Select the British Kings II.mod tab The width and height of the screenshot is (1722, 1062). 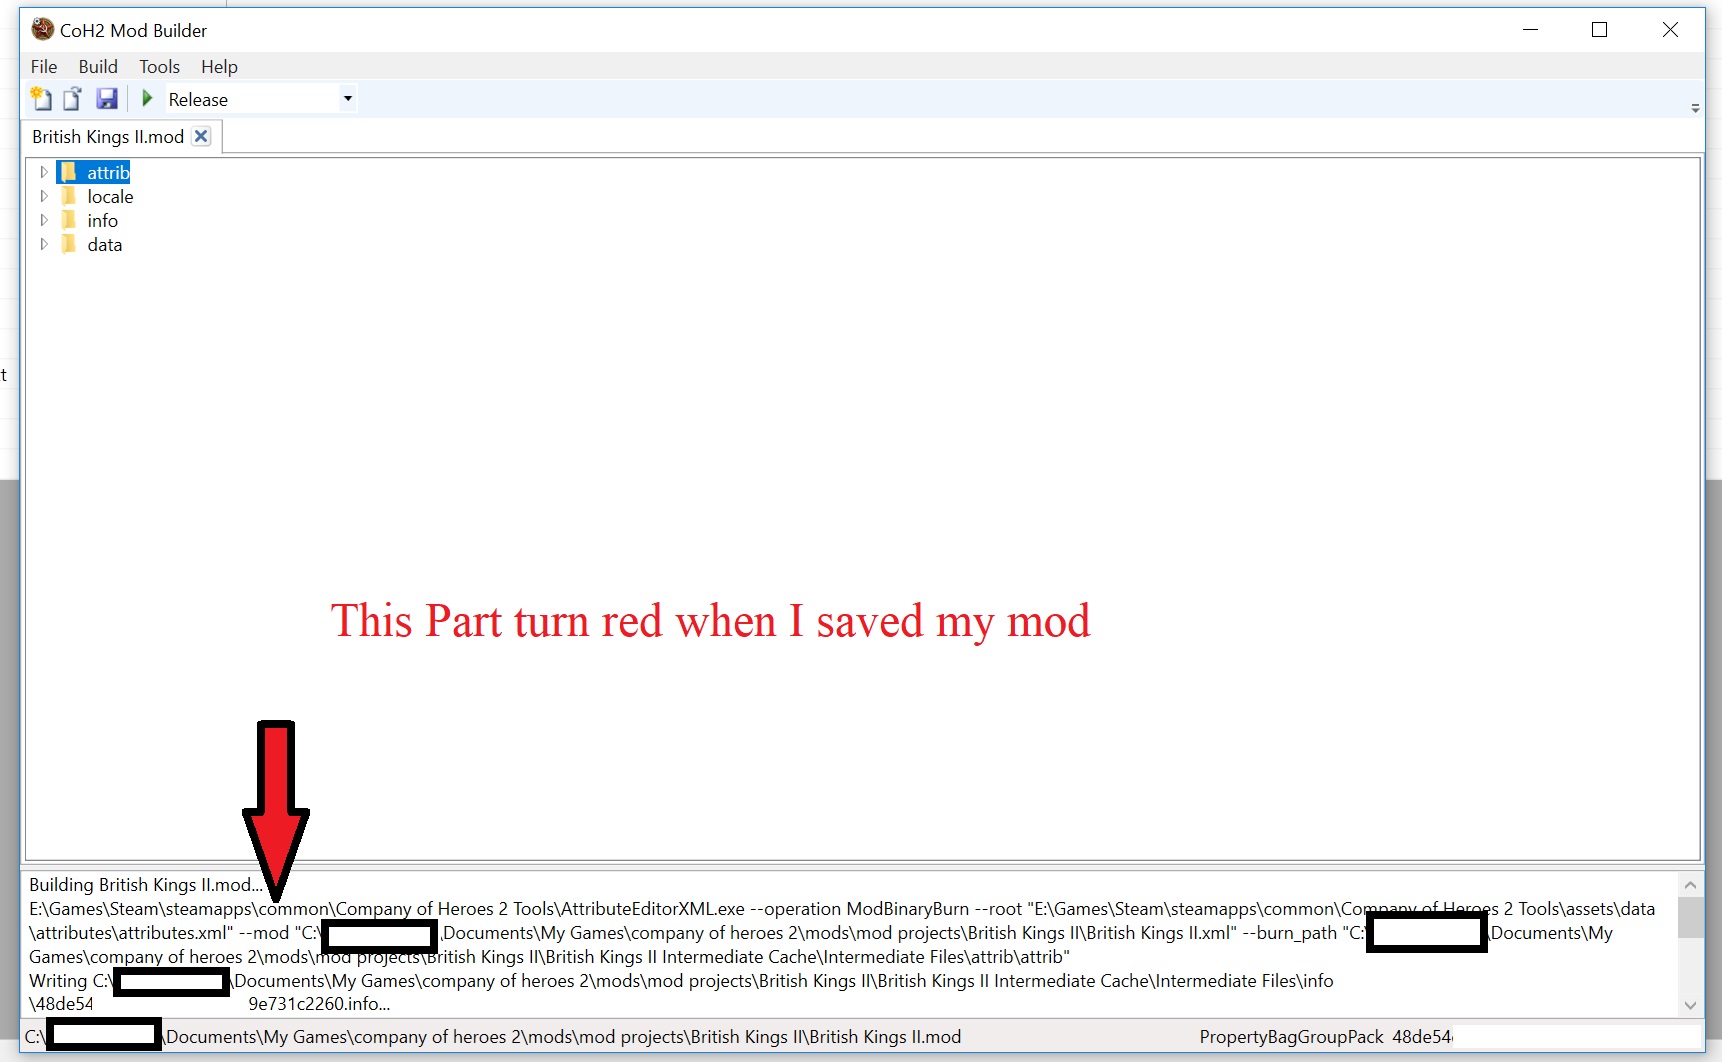[108, 136]
